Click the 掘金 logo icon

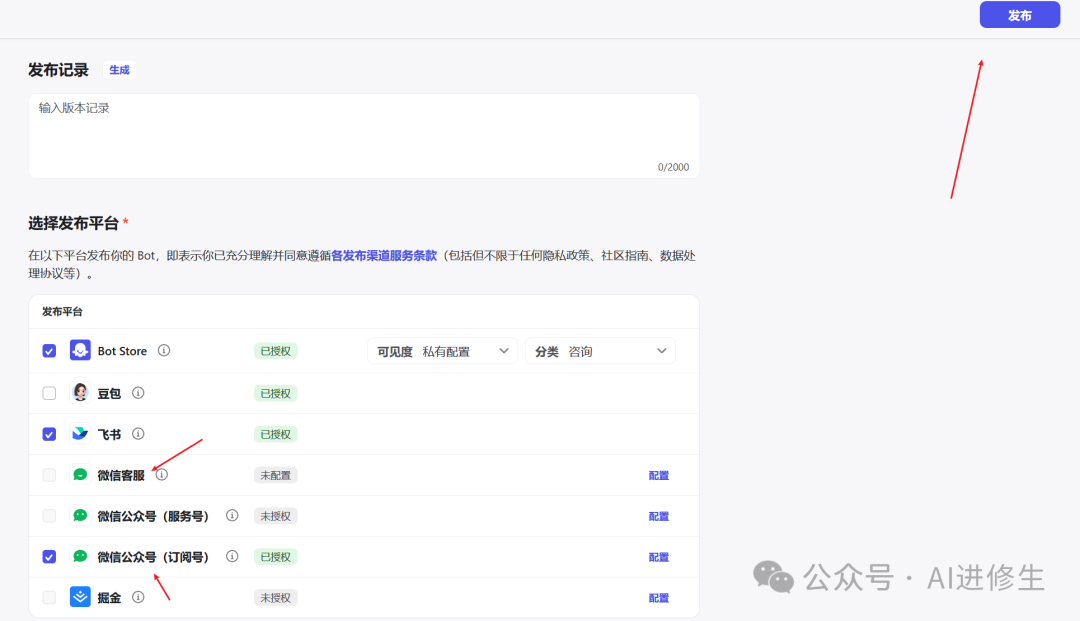[x=80, y=597]
